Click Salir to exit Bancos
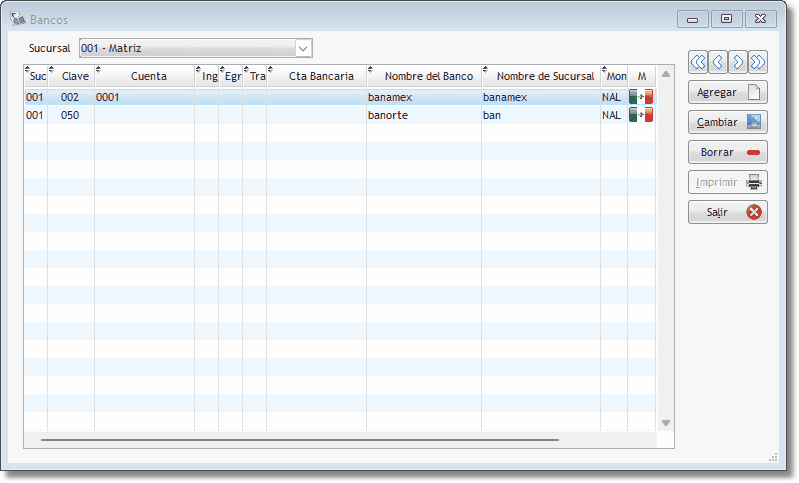The image size is (799, 483). point(728,212)
